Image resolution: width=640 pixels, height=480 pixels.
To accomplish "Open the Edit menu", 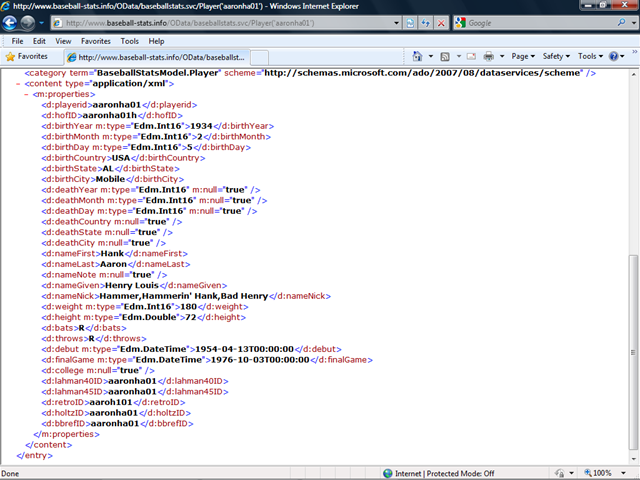I will [39, 41].
